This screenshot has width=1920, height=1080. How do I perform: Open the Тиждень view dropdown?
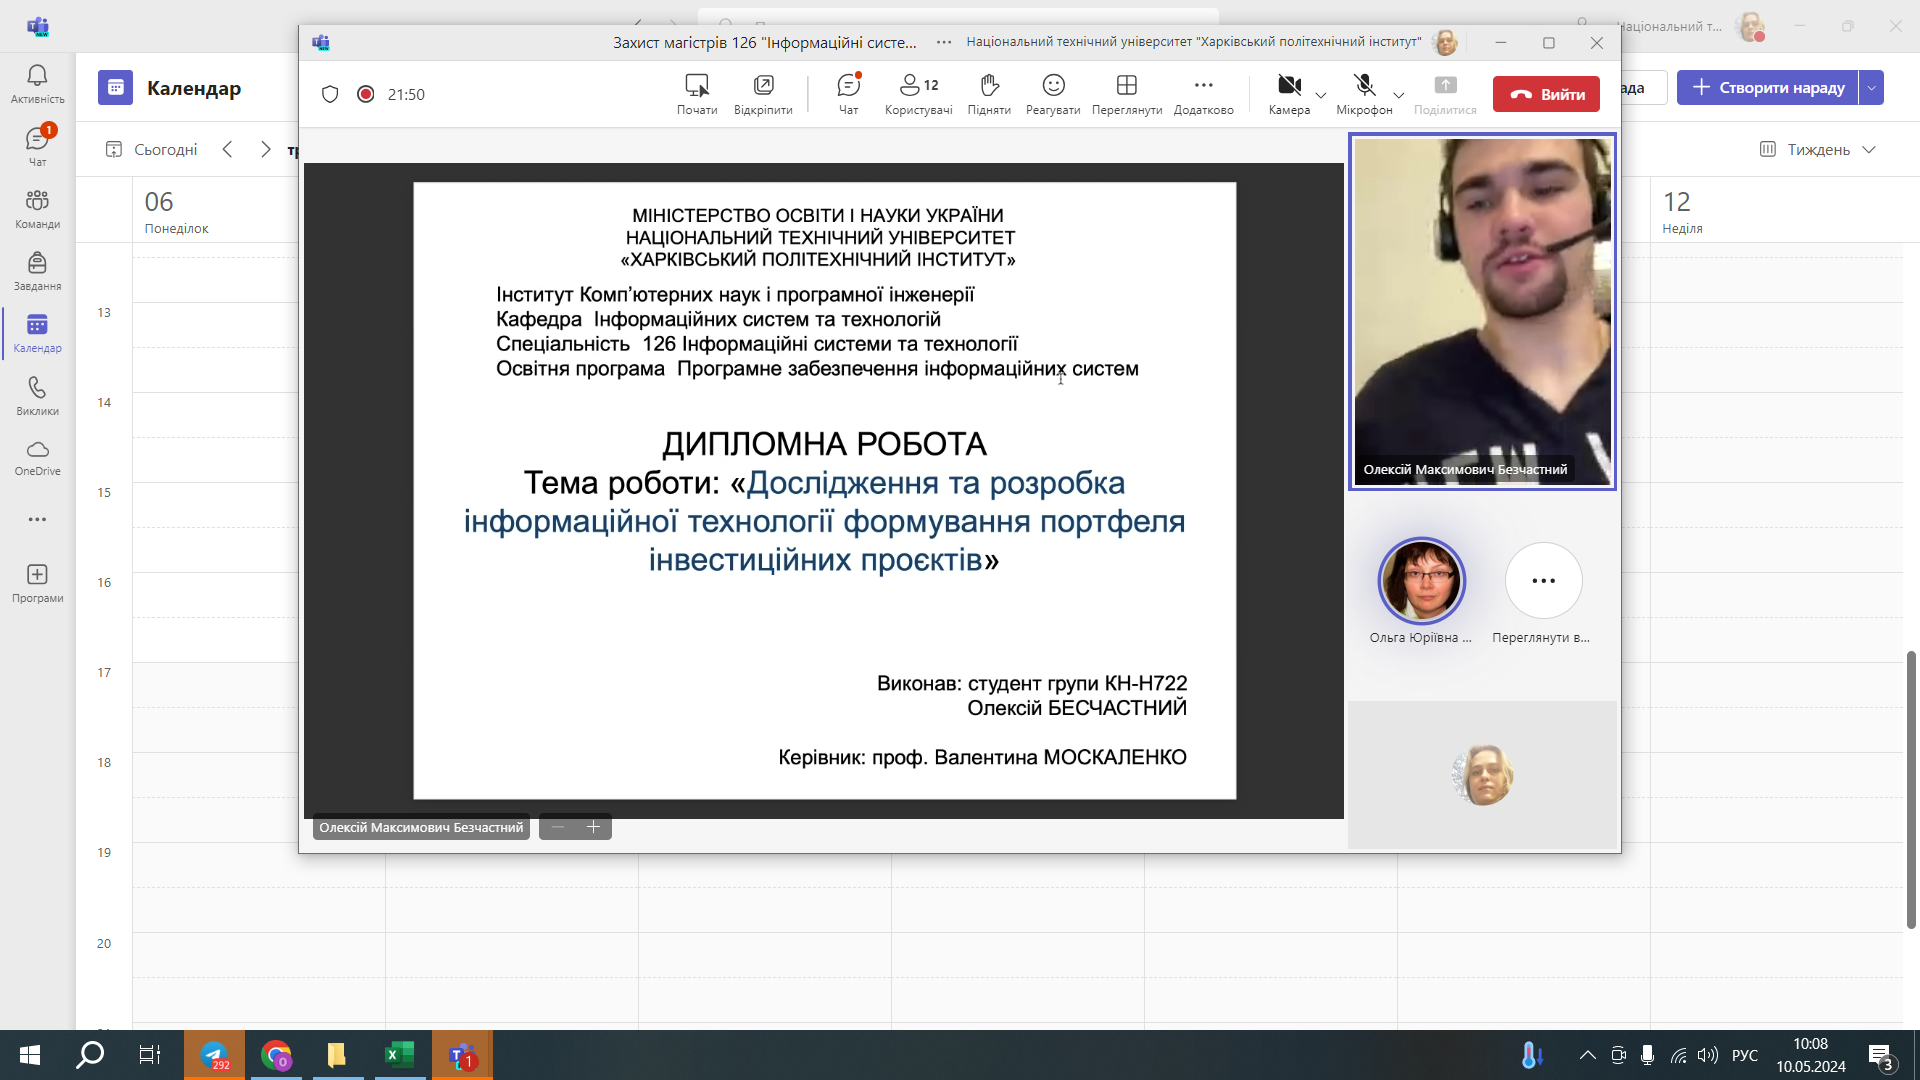pos(1818,149)
